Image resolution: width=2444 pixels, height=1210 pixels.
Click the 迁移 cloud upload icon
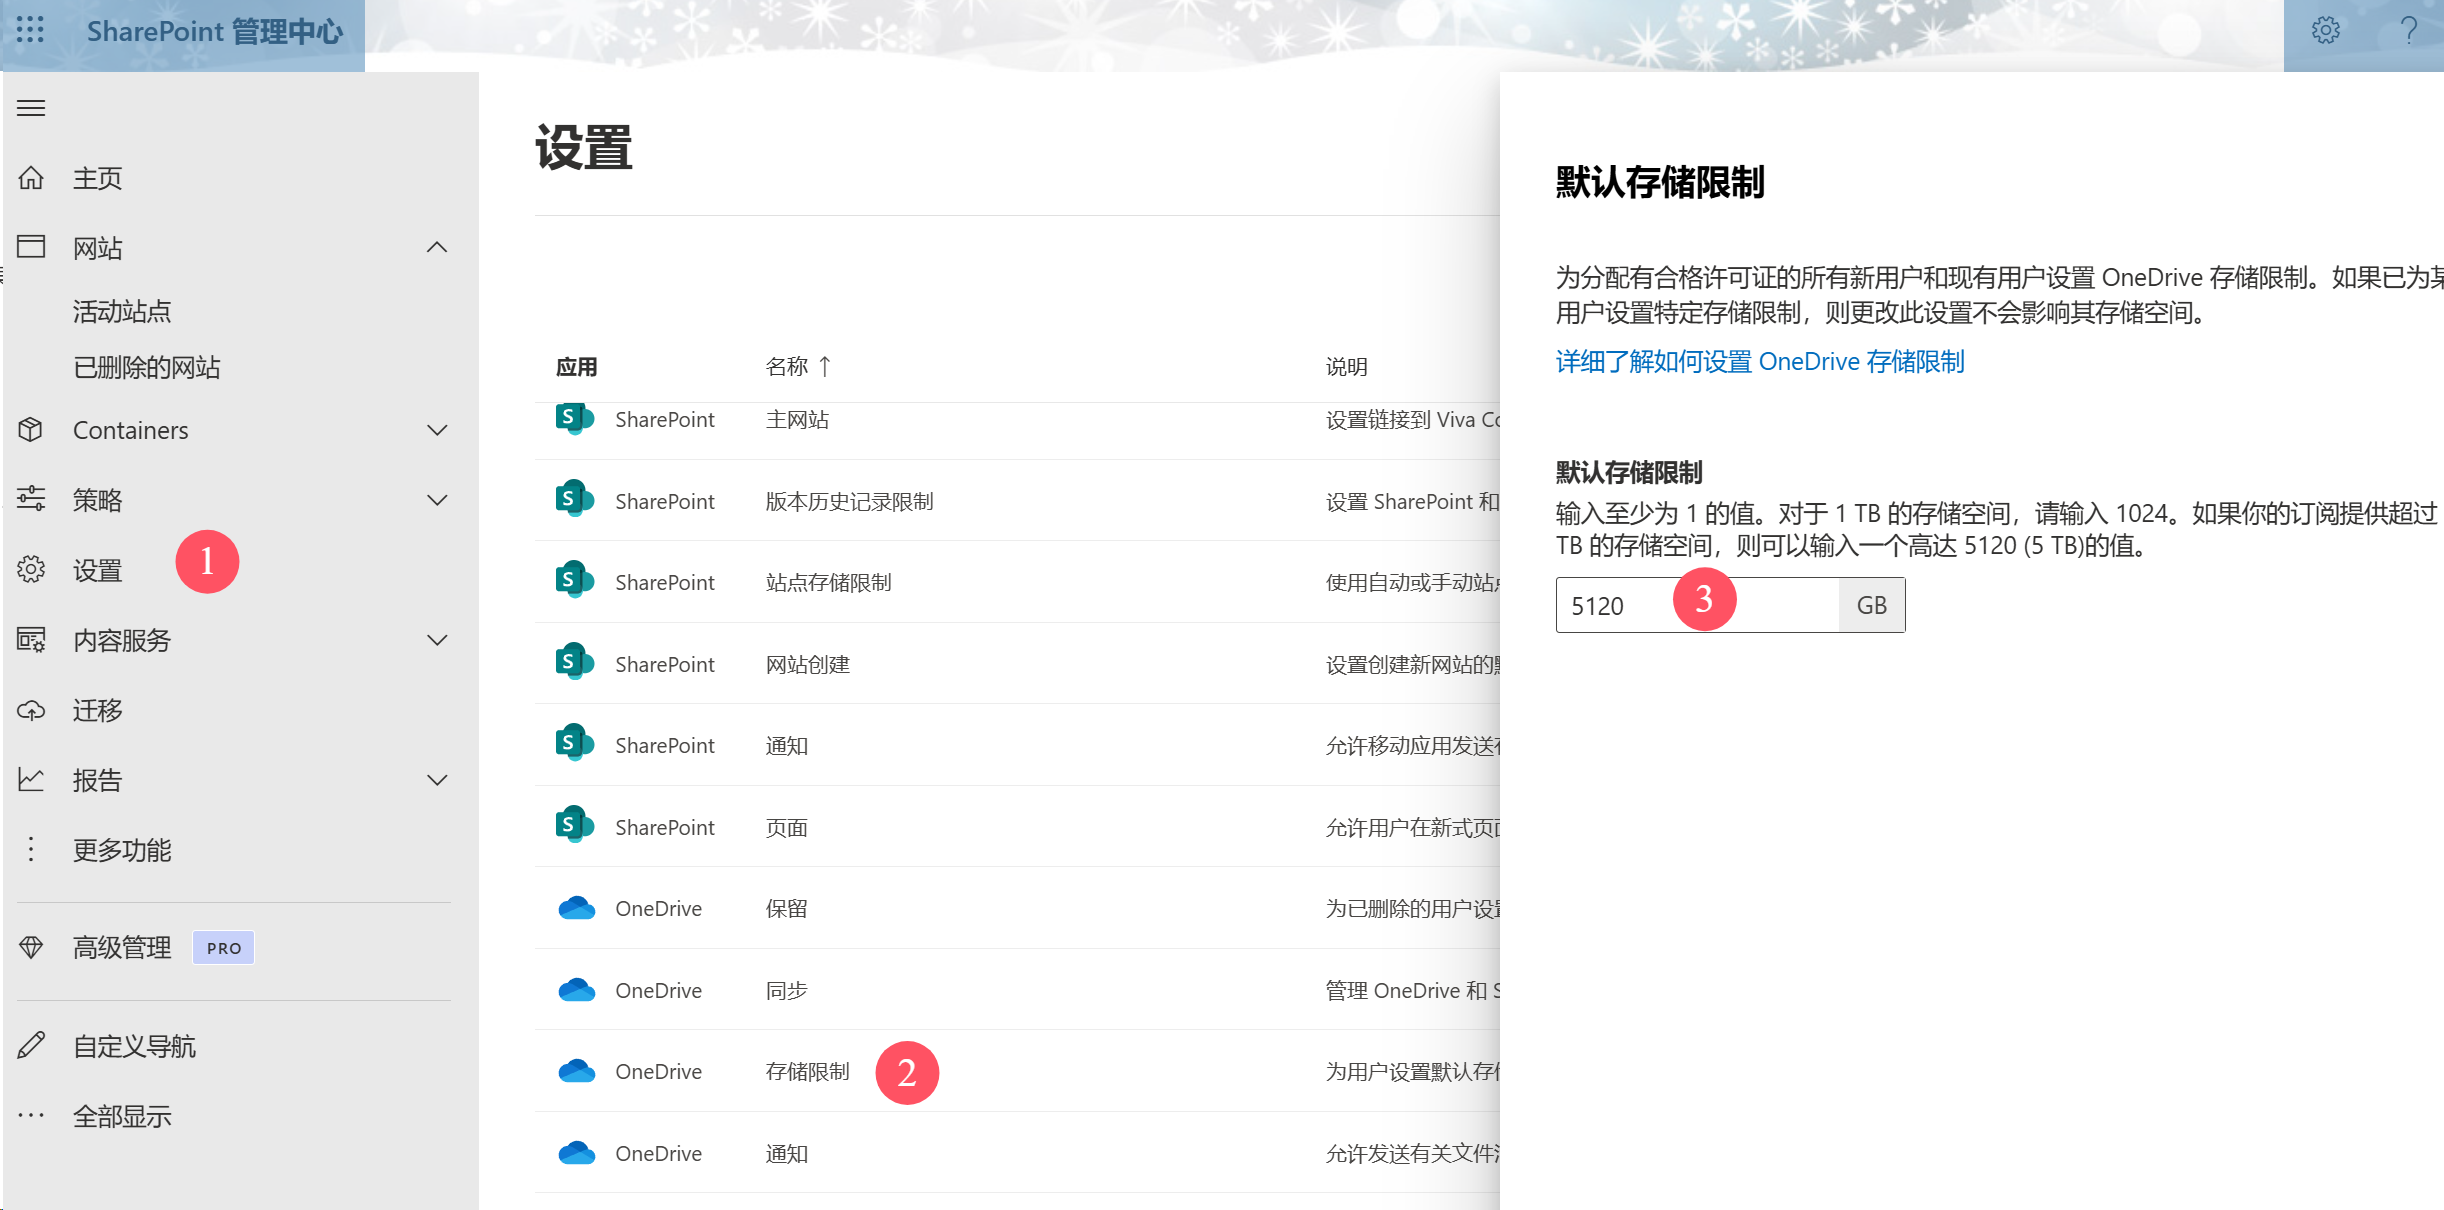(31, 710)
